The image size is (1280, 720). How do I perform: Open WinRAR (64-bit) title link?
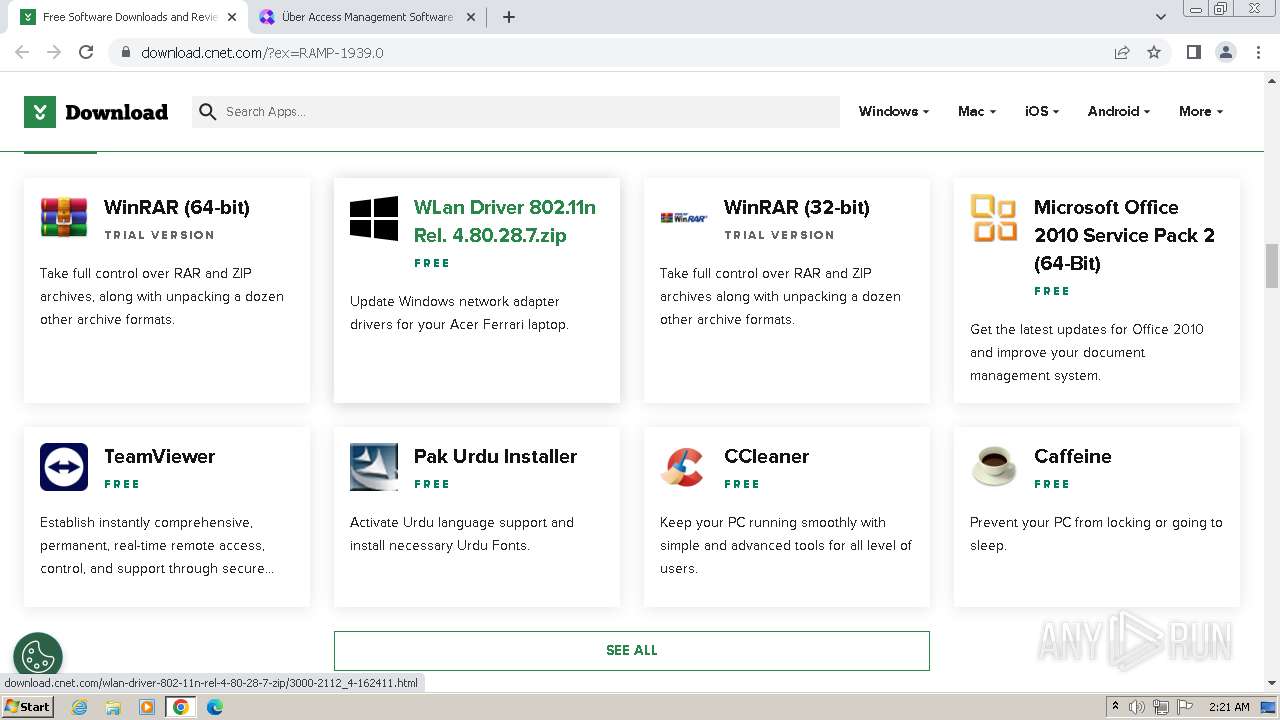(x=177, y=207)
